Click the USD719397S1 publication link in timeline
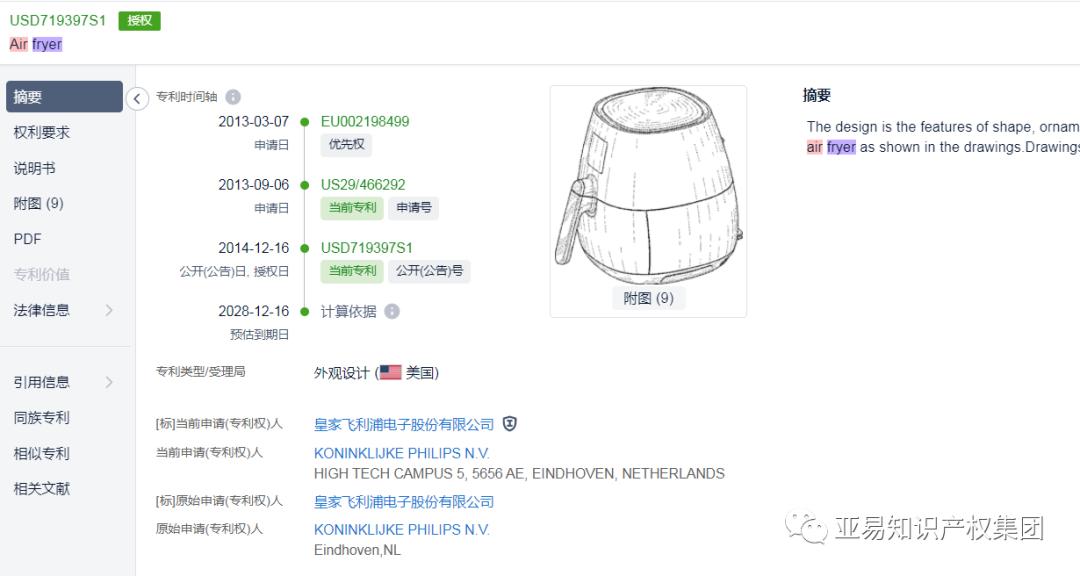This screenshot has width=1080, height=576. [x=367, y=248]
